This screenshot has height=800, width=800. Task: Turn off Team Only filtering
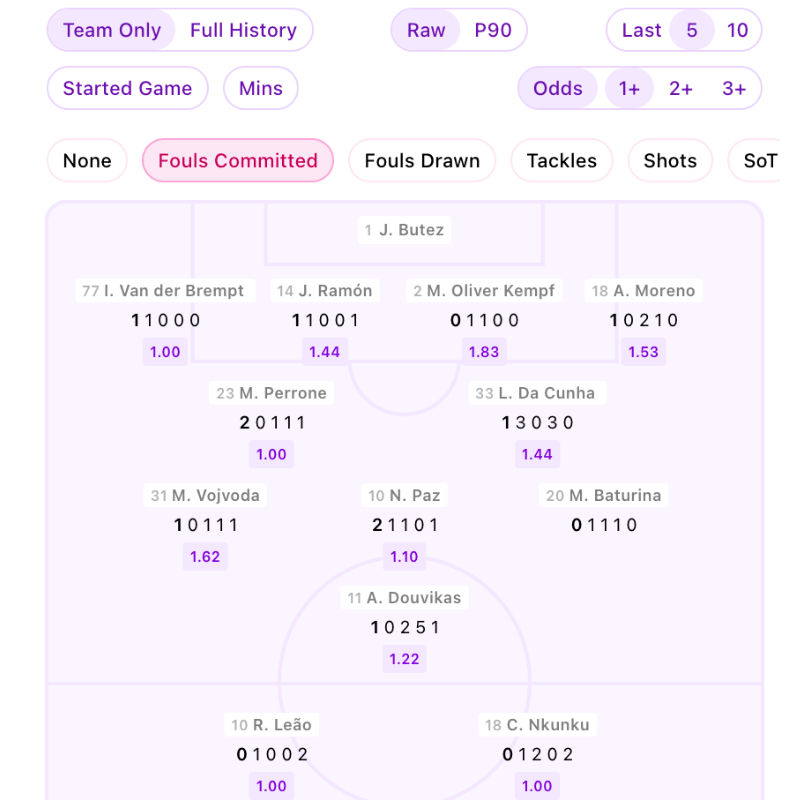(x=111, y=30)
